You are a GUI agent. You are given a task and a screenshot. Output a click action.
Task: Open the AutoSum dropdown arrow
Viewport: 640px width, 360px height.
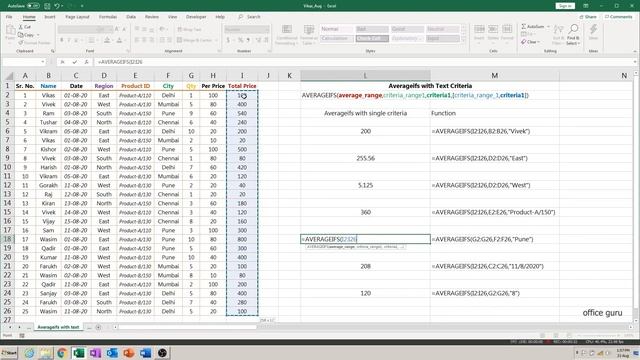[x=549, y=27]
